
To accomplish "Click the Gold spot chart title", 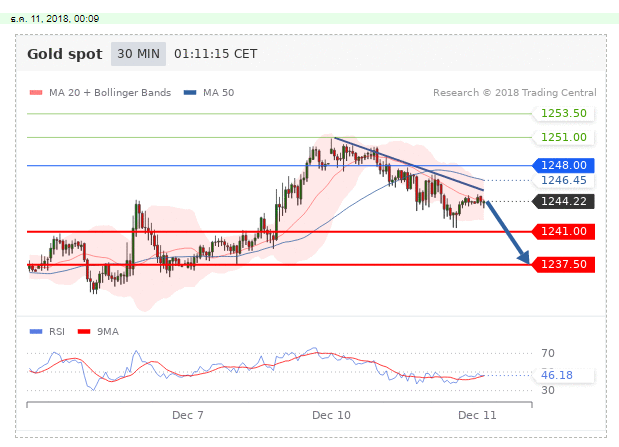I will tap(64, 55).
